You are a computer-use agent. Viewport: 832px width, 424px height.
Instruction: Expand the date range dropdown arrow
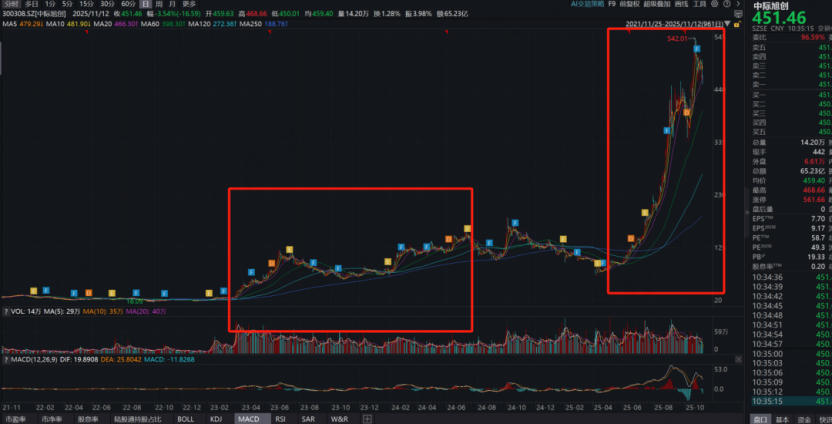point(725,22)
